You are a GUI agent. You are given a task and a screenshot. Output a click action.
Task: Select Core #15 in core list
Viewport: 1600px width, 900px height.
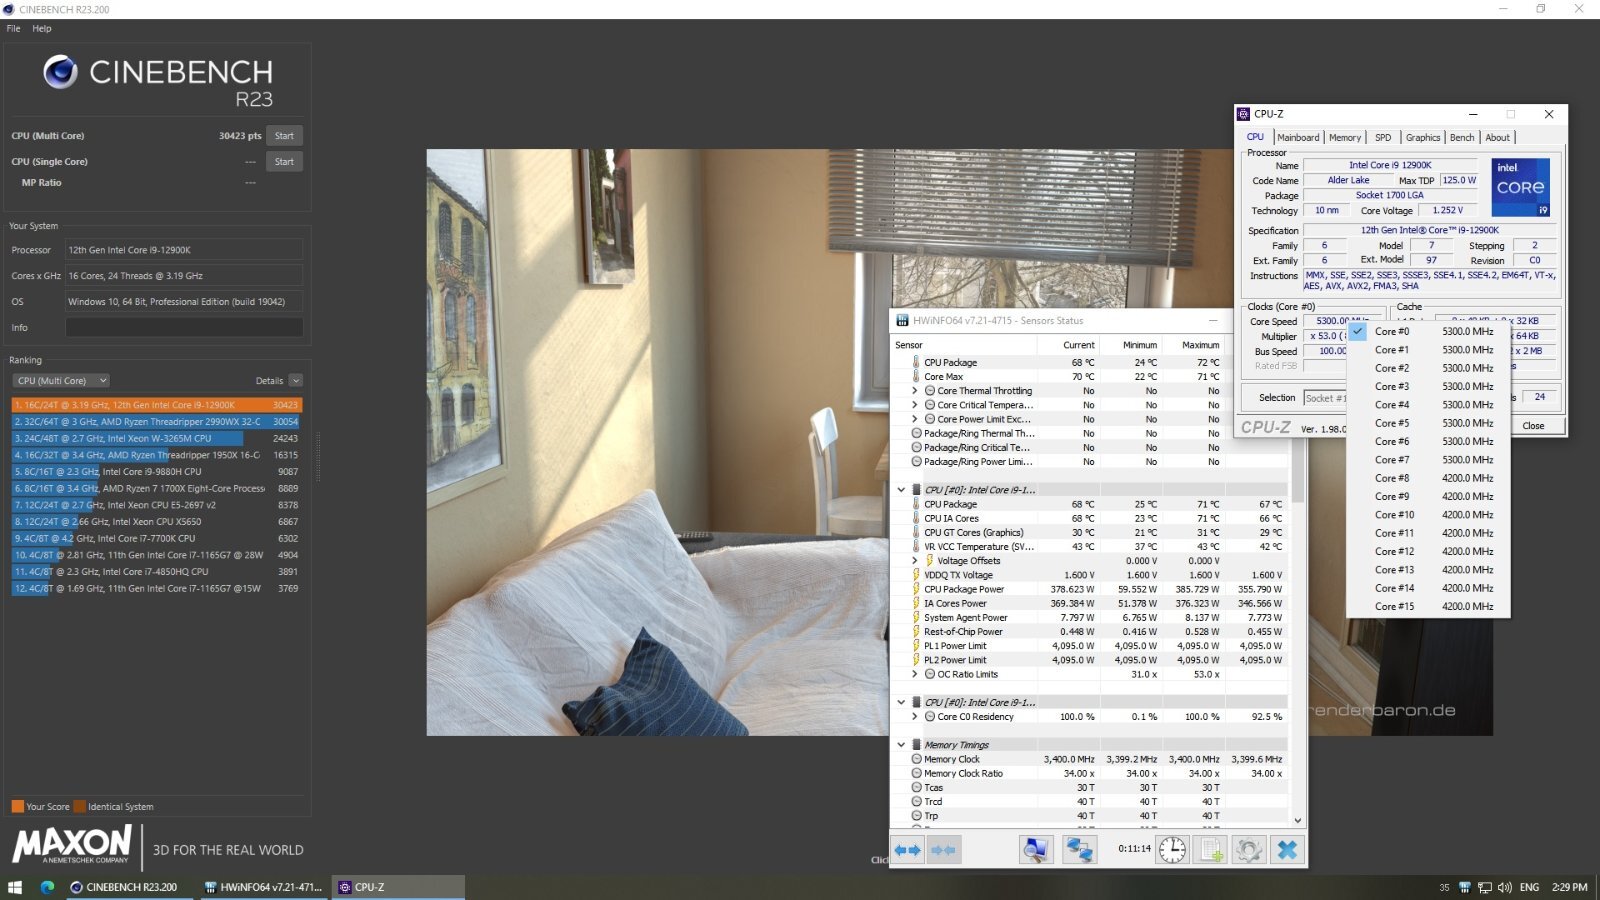tap(1428, 606)
